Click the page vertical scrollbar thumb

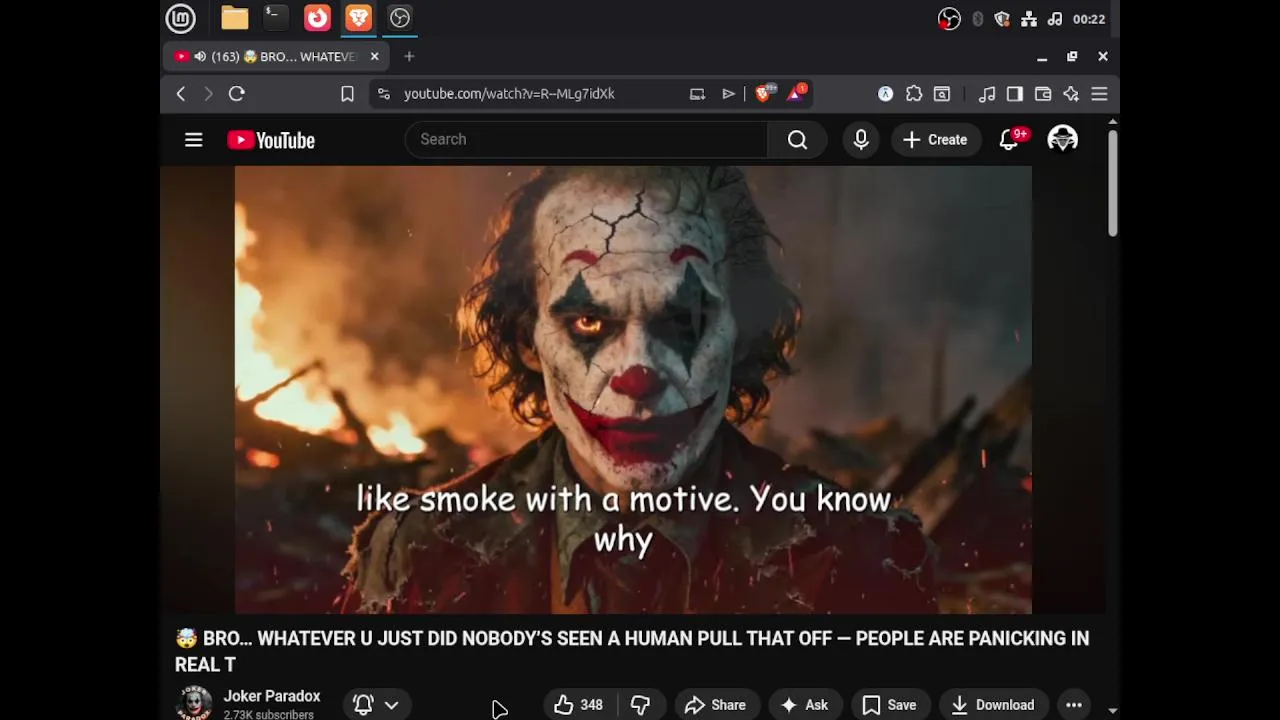tap(1112, 183)
